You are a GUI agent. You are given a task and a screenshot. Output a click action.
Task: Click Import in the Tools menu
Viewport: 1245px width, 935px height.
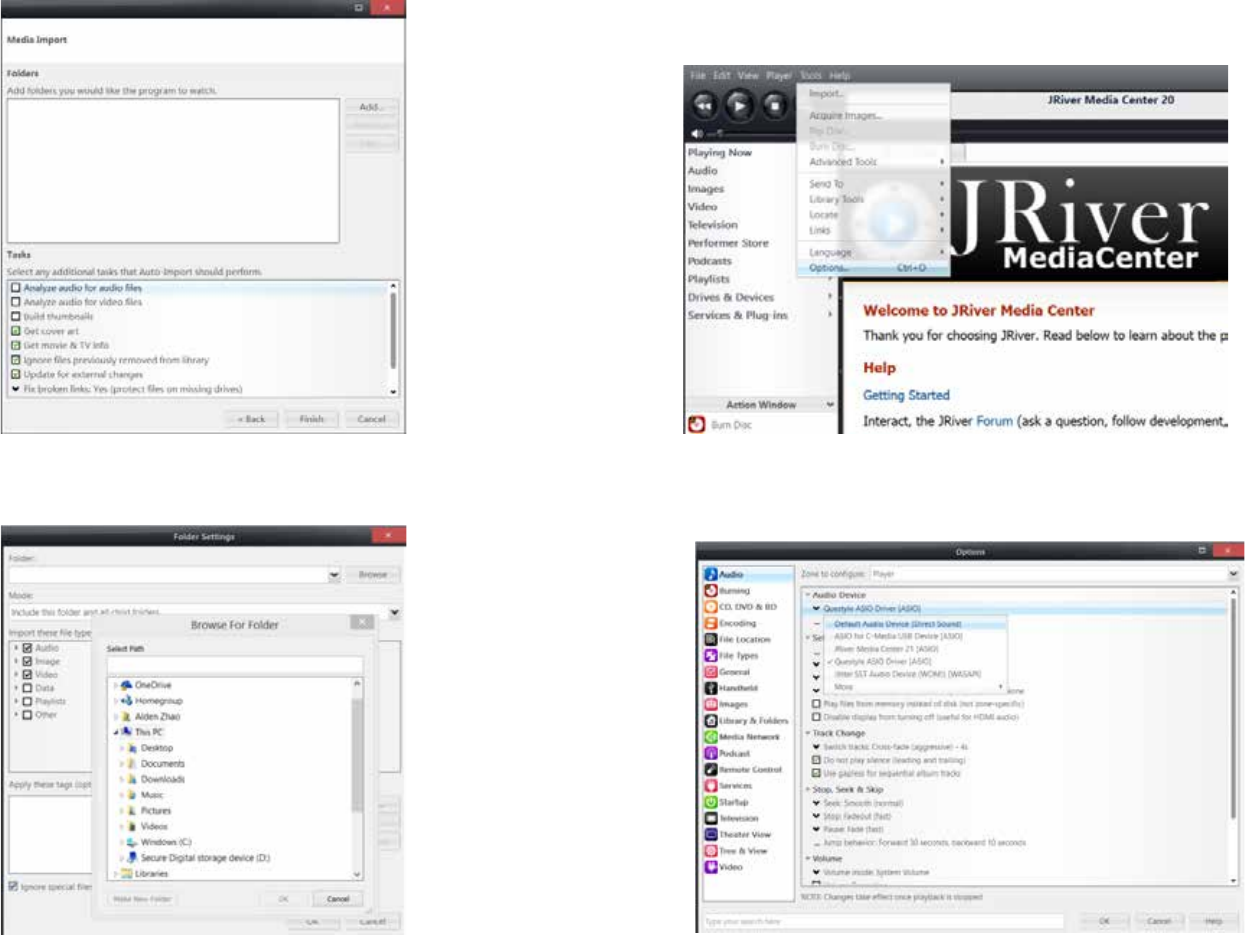point(872,93)
